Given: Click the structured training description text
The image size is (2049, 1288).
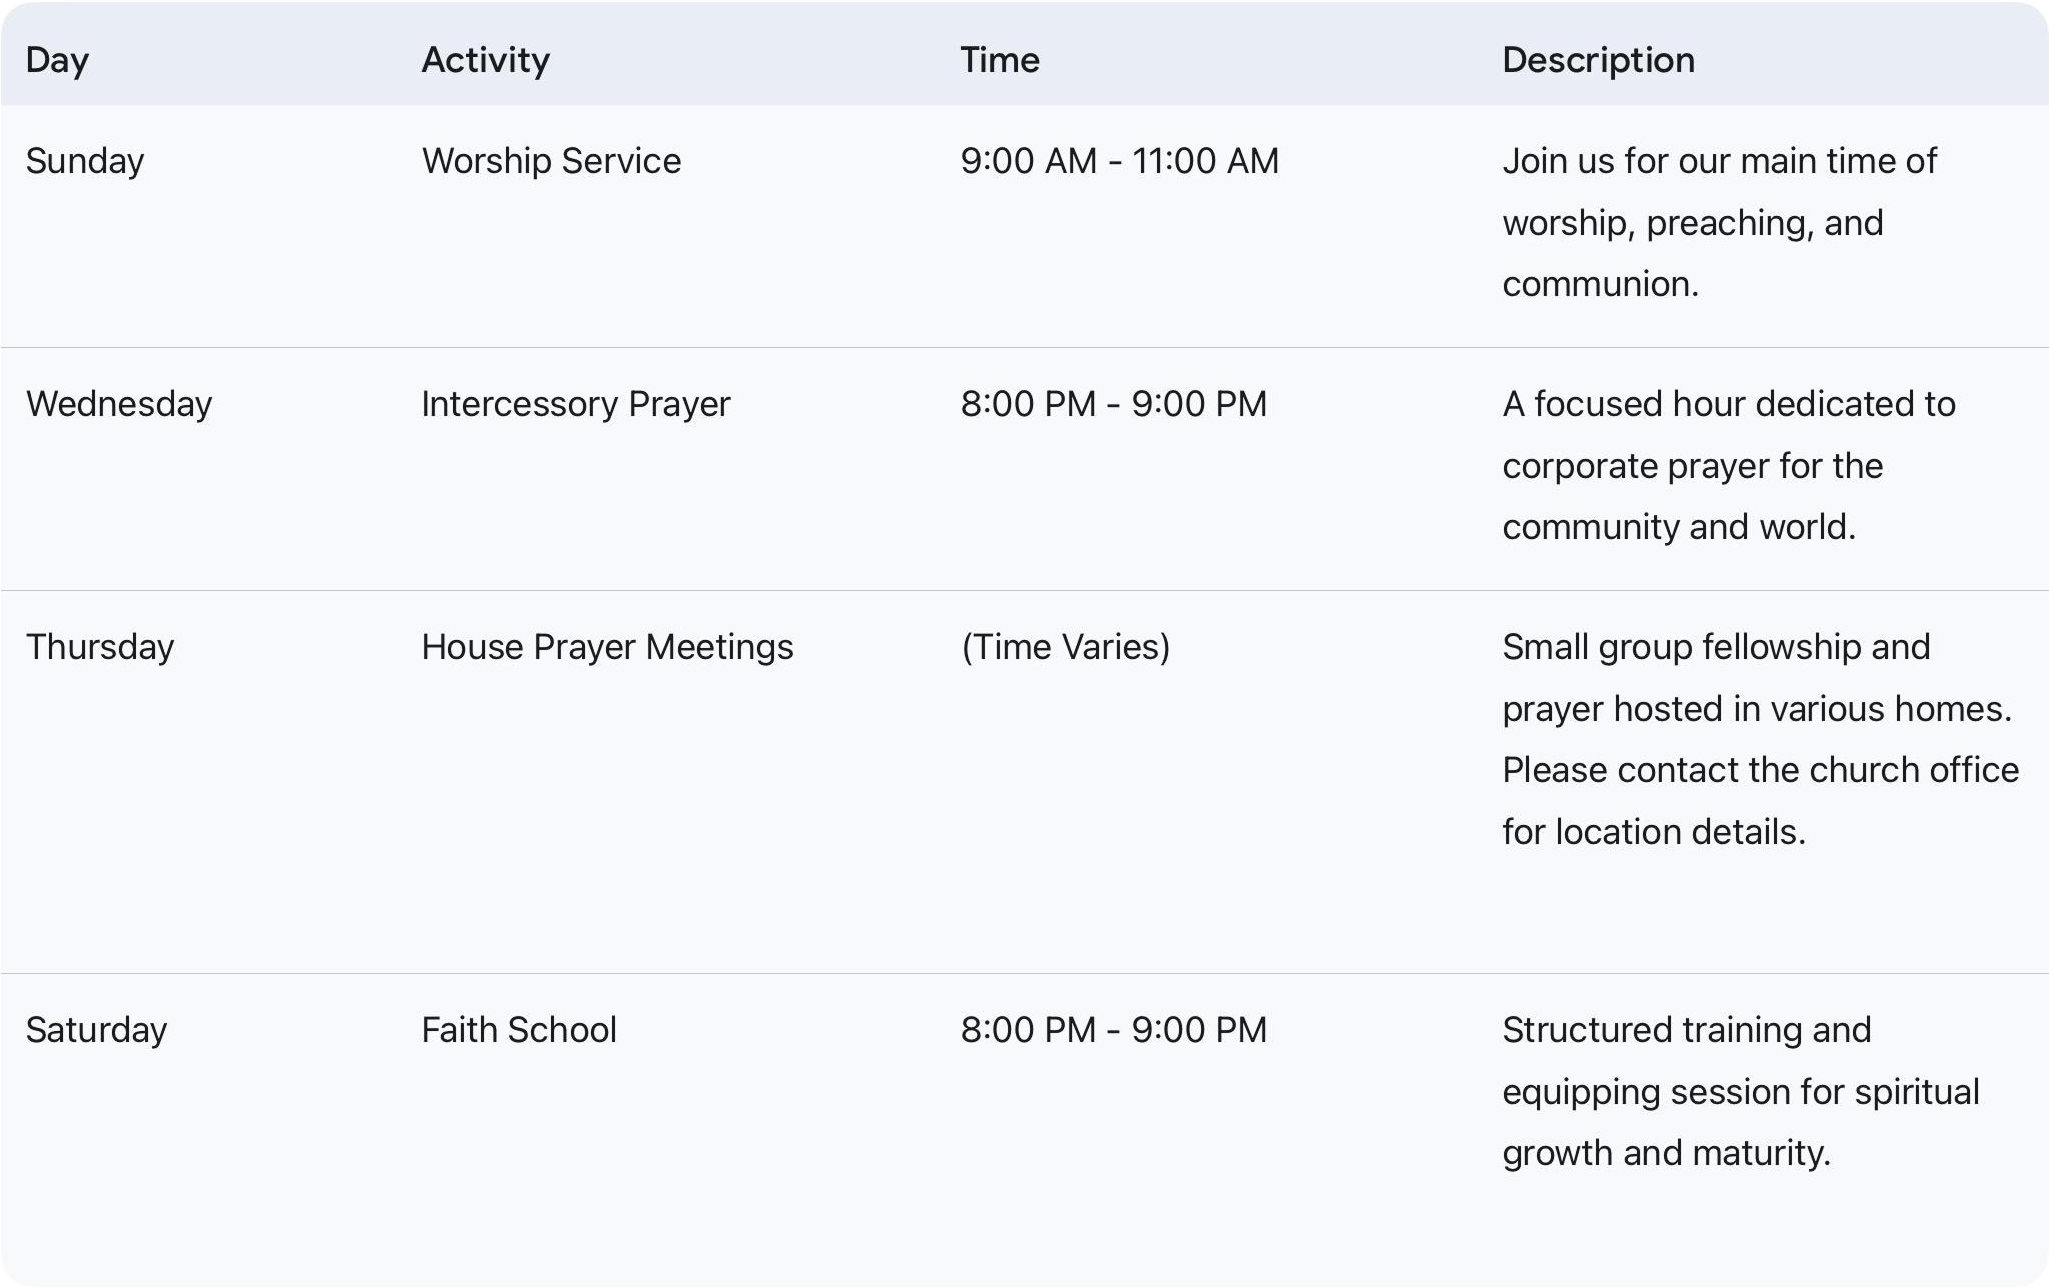Looking at the screenshot, I should 1740,1091.
